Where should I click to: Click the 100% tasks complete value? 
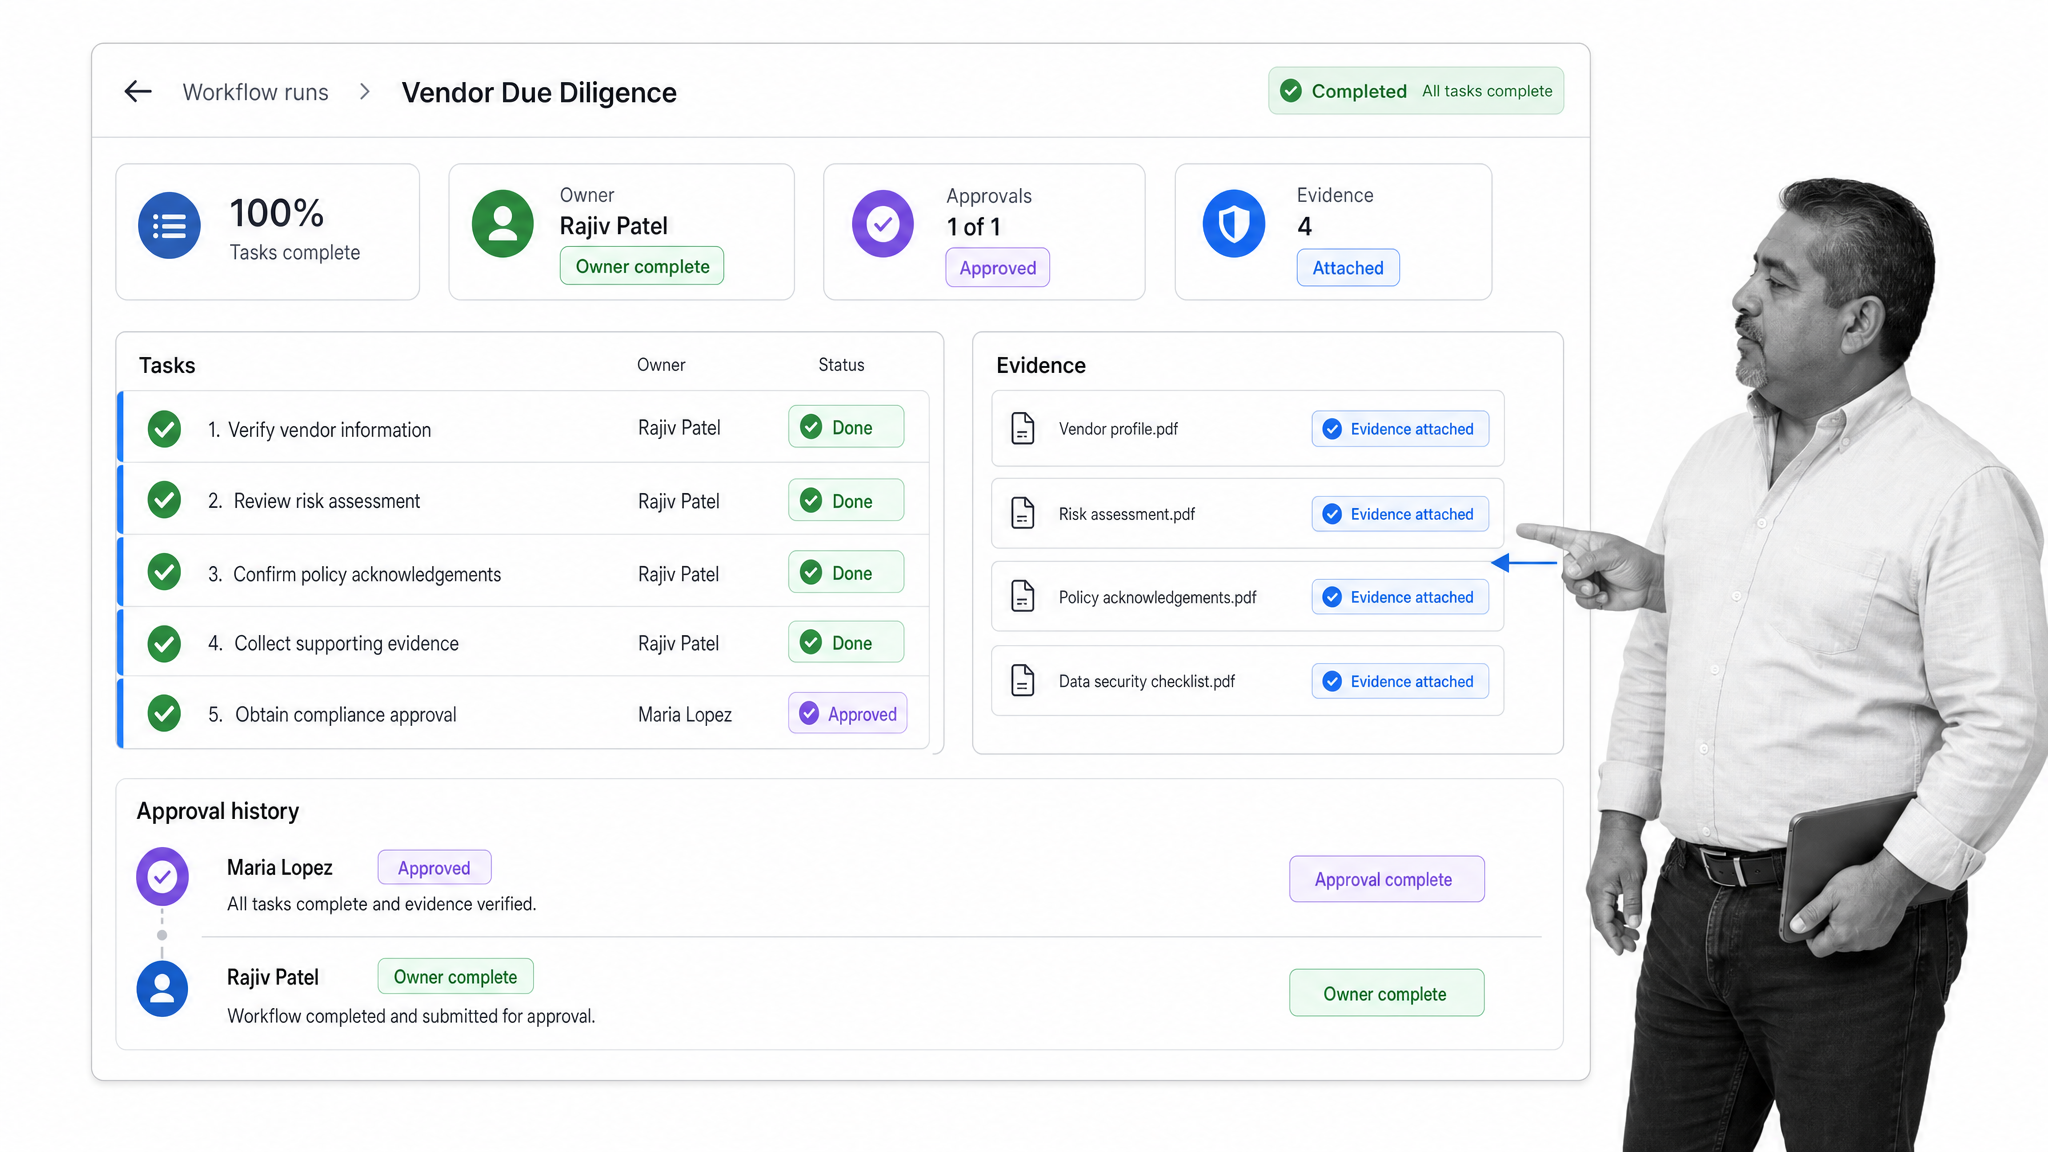pyautogui.click(x=277, y=213)
